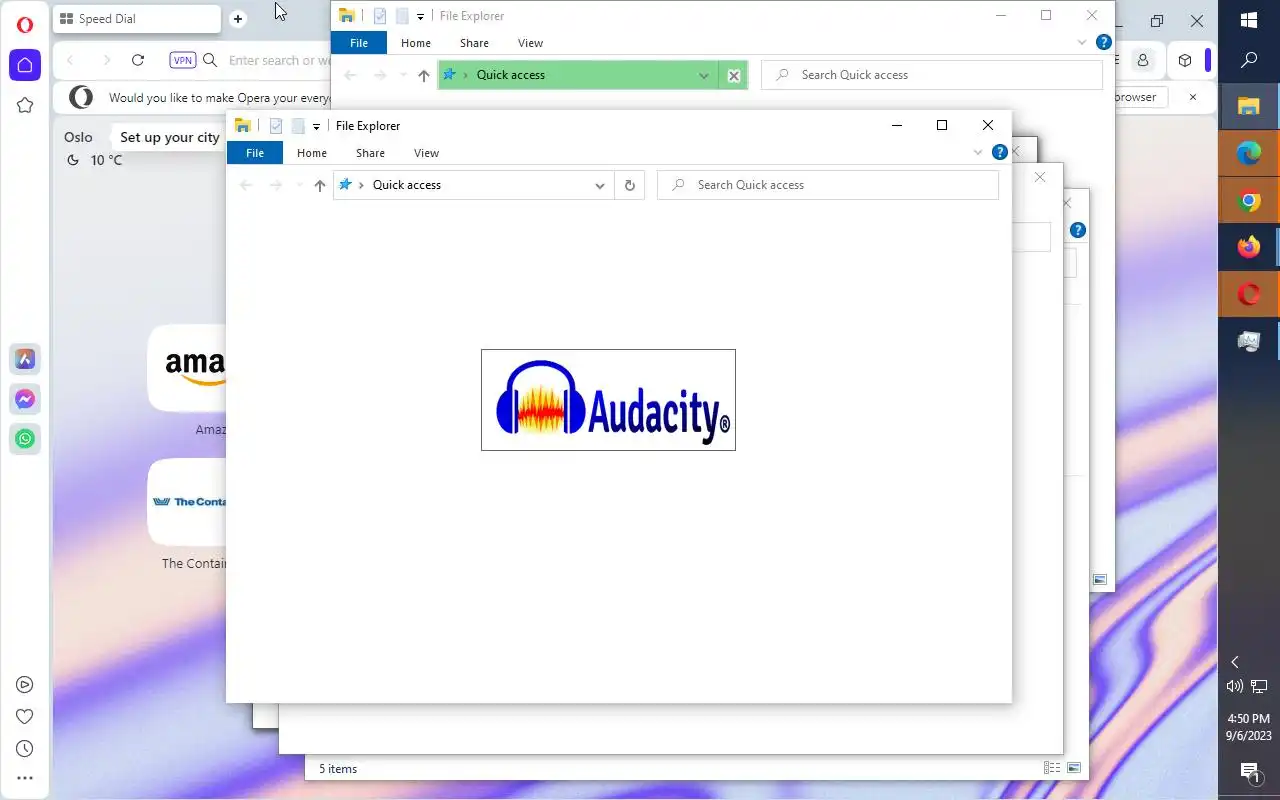Open Messenger in the Opera sidebar

pos(25,399)
